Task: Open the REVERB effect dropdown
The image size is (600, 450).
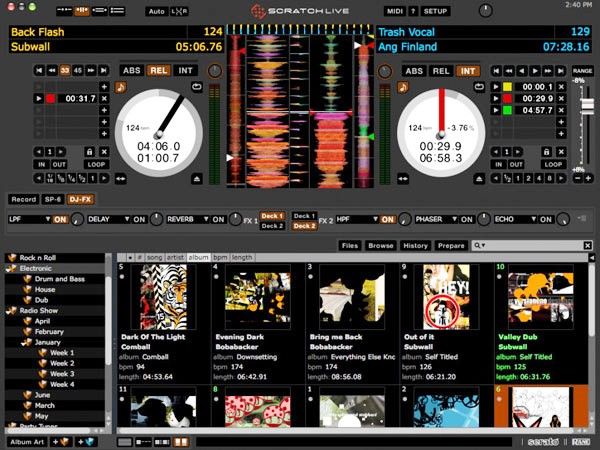Action: [188, 219]
